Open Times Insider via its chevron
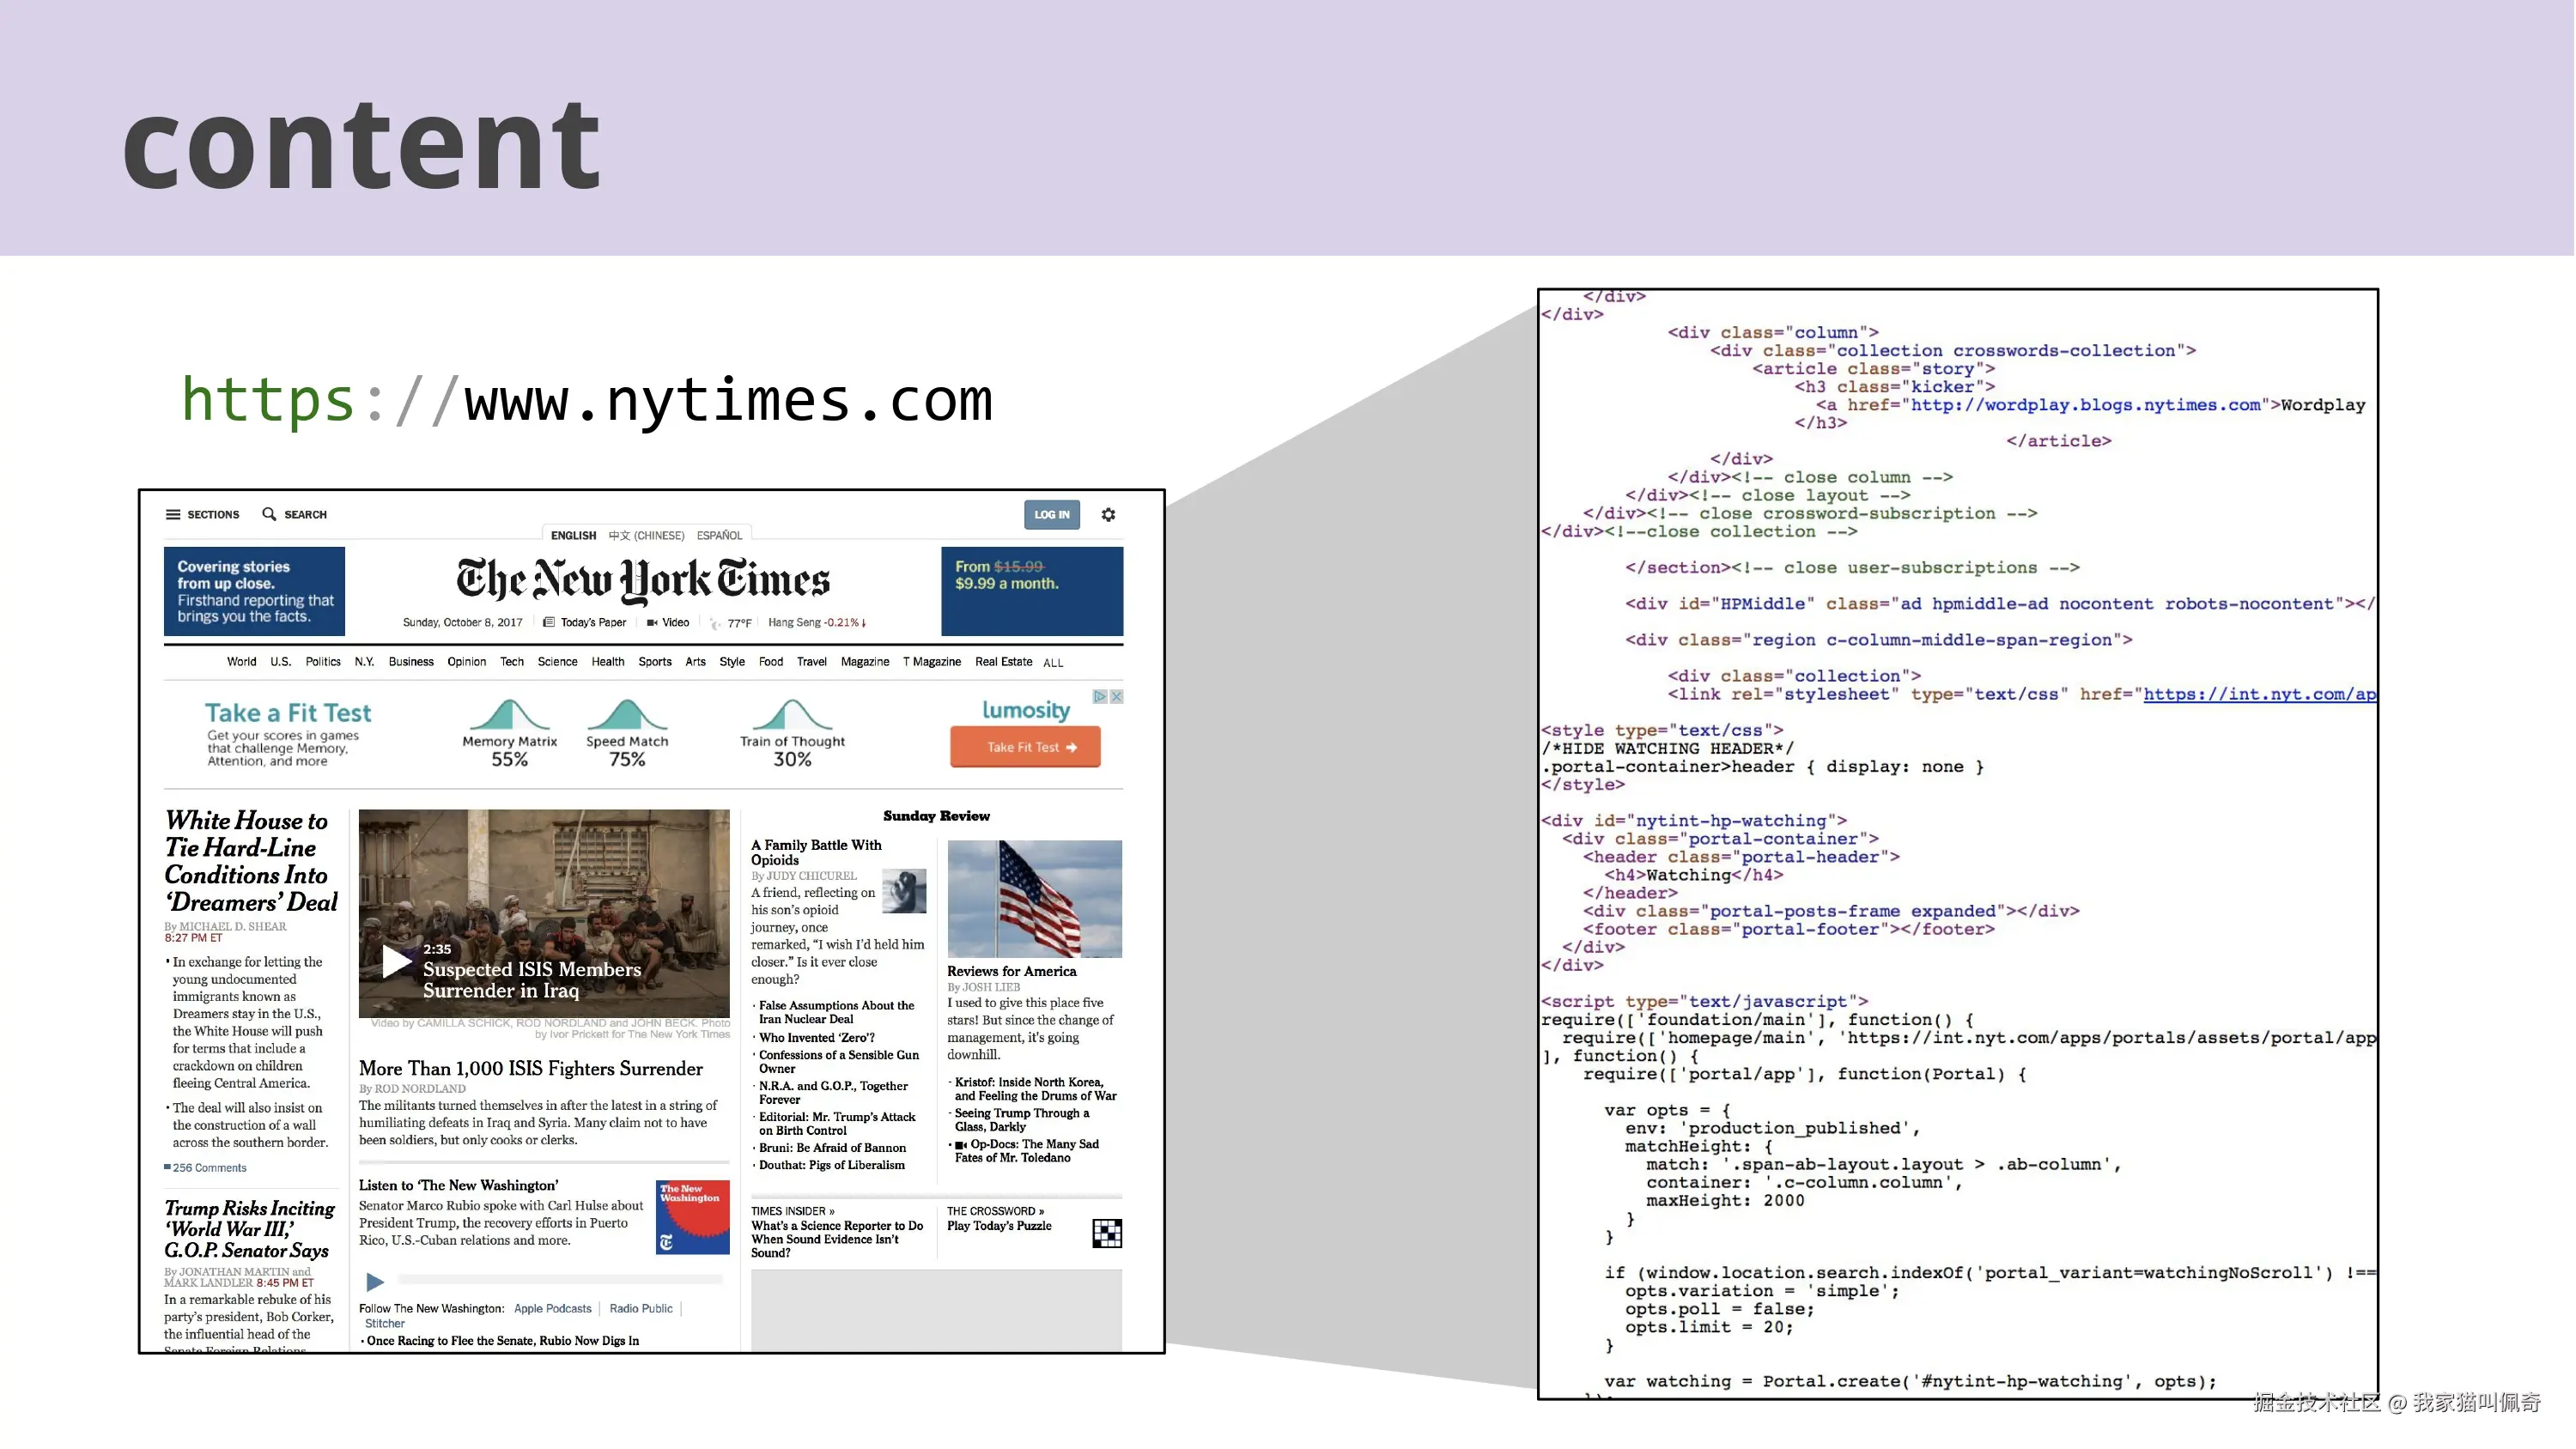Image resolution: width=2576 pixels, height=1449 pixels. (x=833, y=1211)
